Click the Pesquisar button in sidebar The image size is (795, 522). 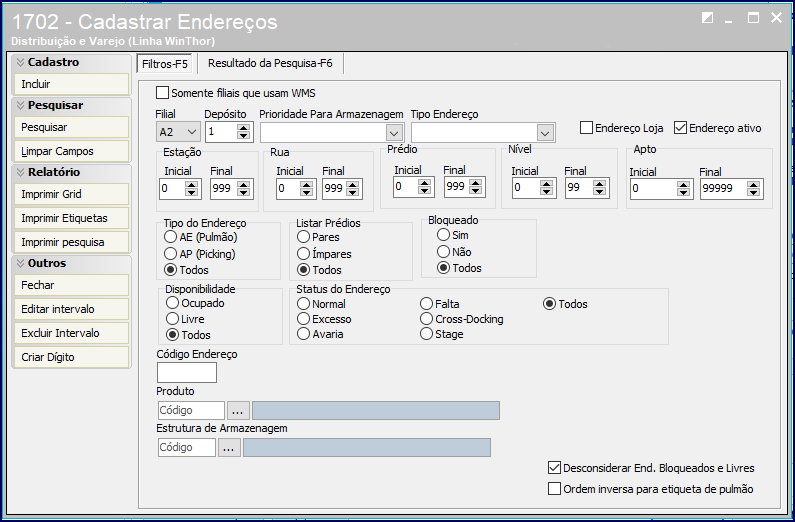coord(71,127)
